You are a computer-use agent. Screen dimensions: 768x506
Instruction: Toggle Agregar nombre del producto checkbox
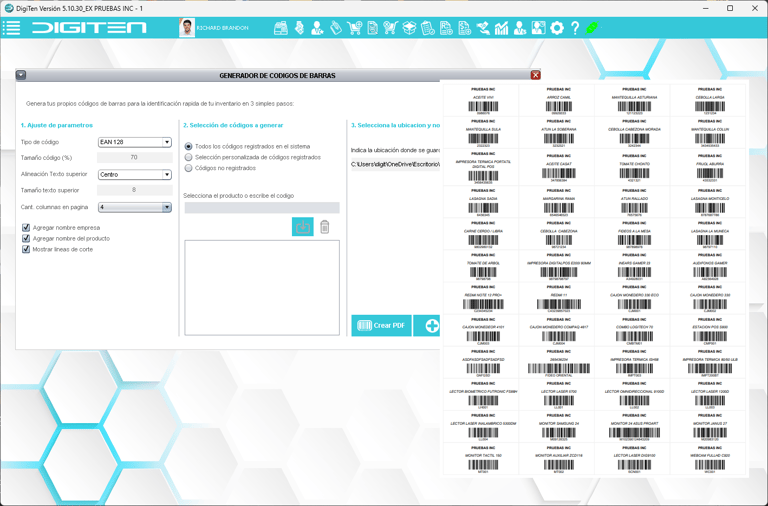click(26, 238)
